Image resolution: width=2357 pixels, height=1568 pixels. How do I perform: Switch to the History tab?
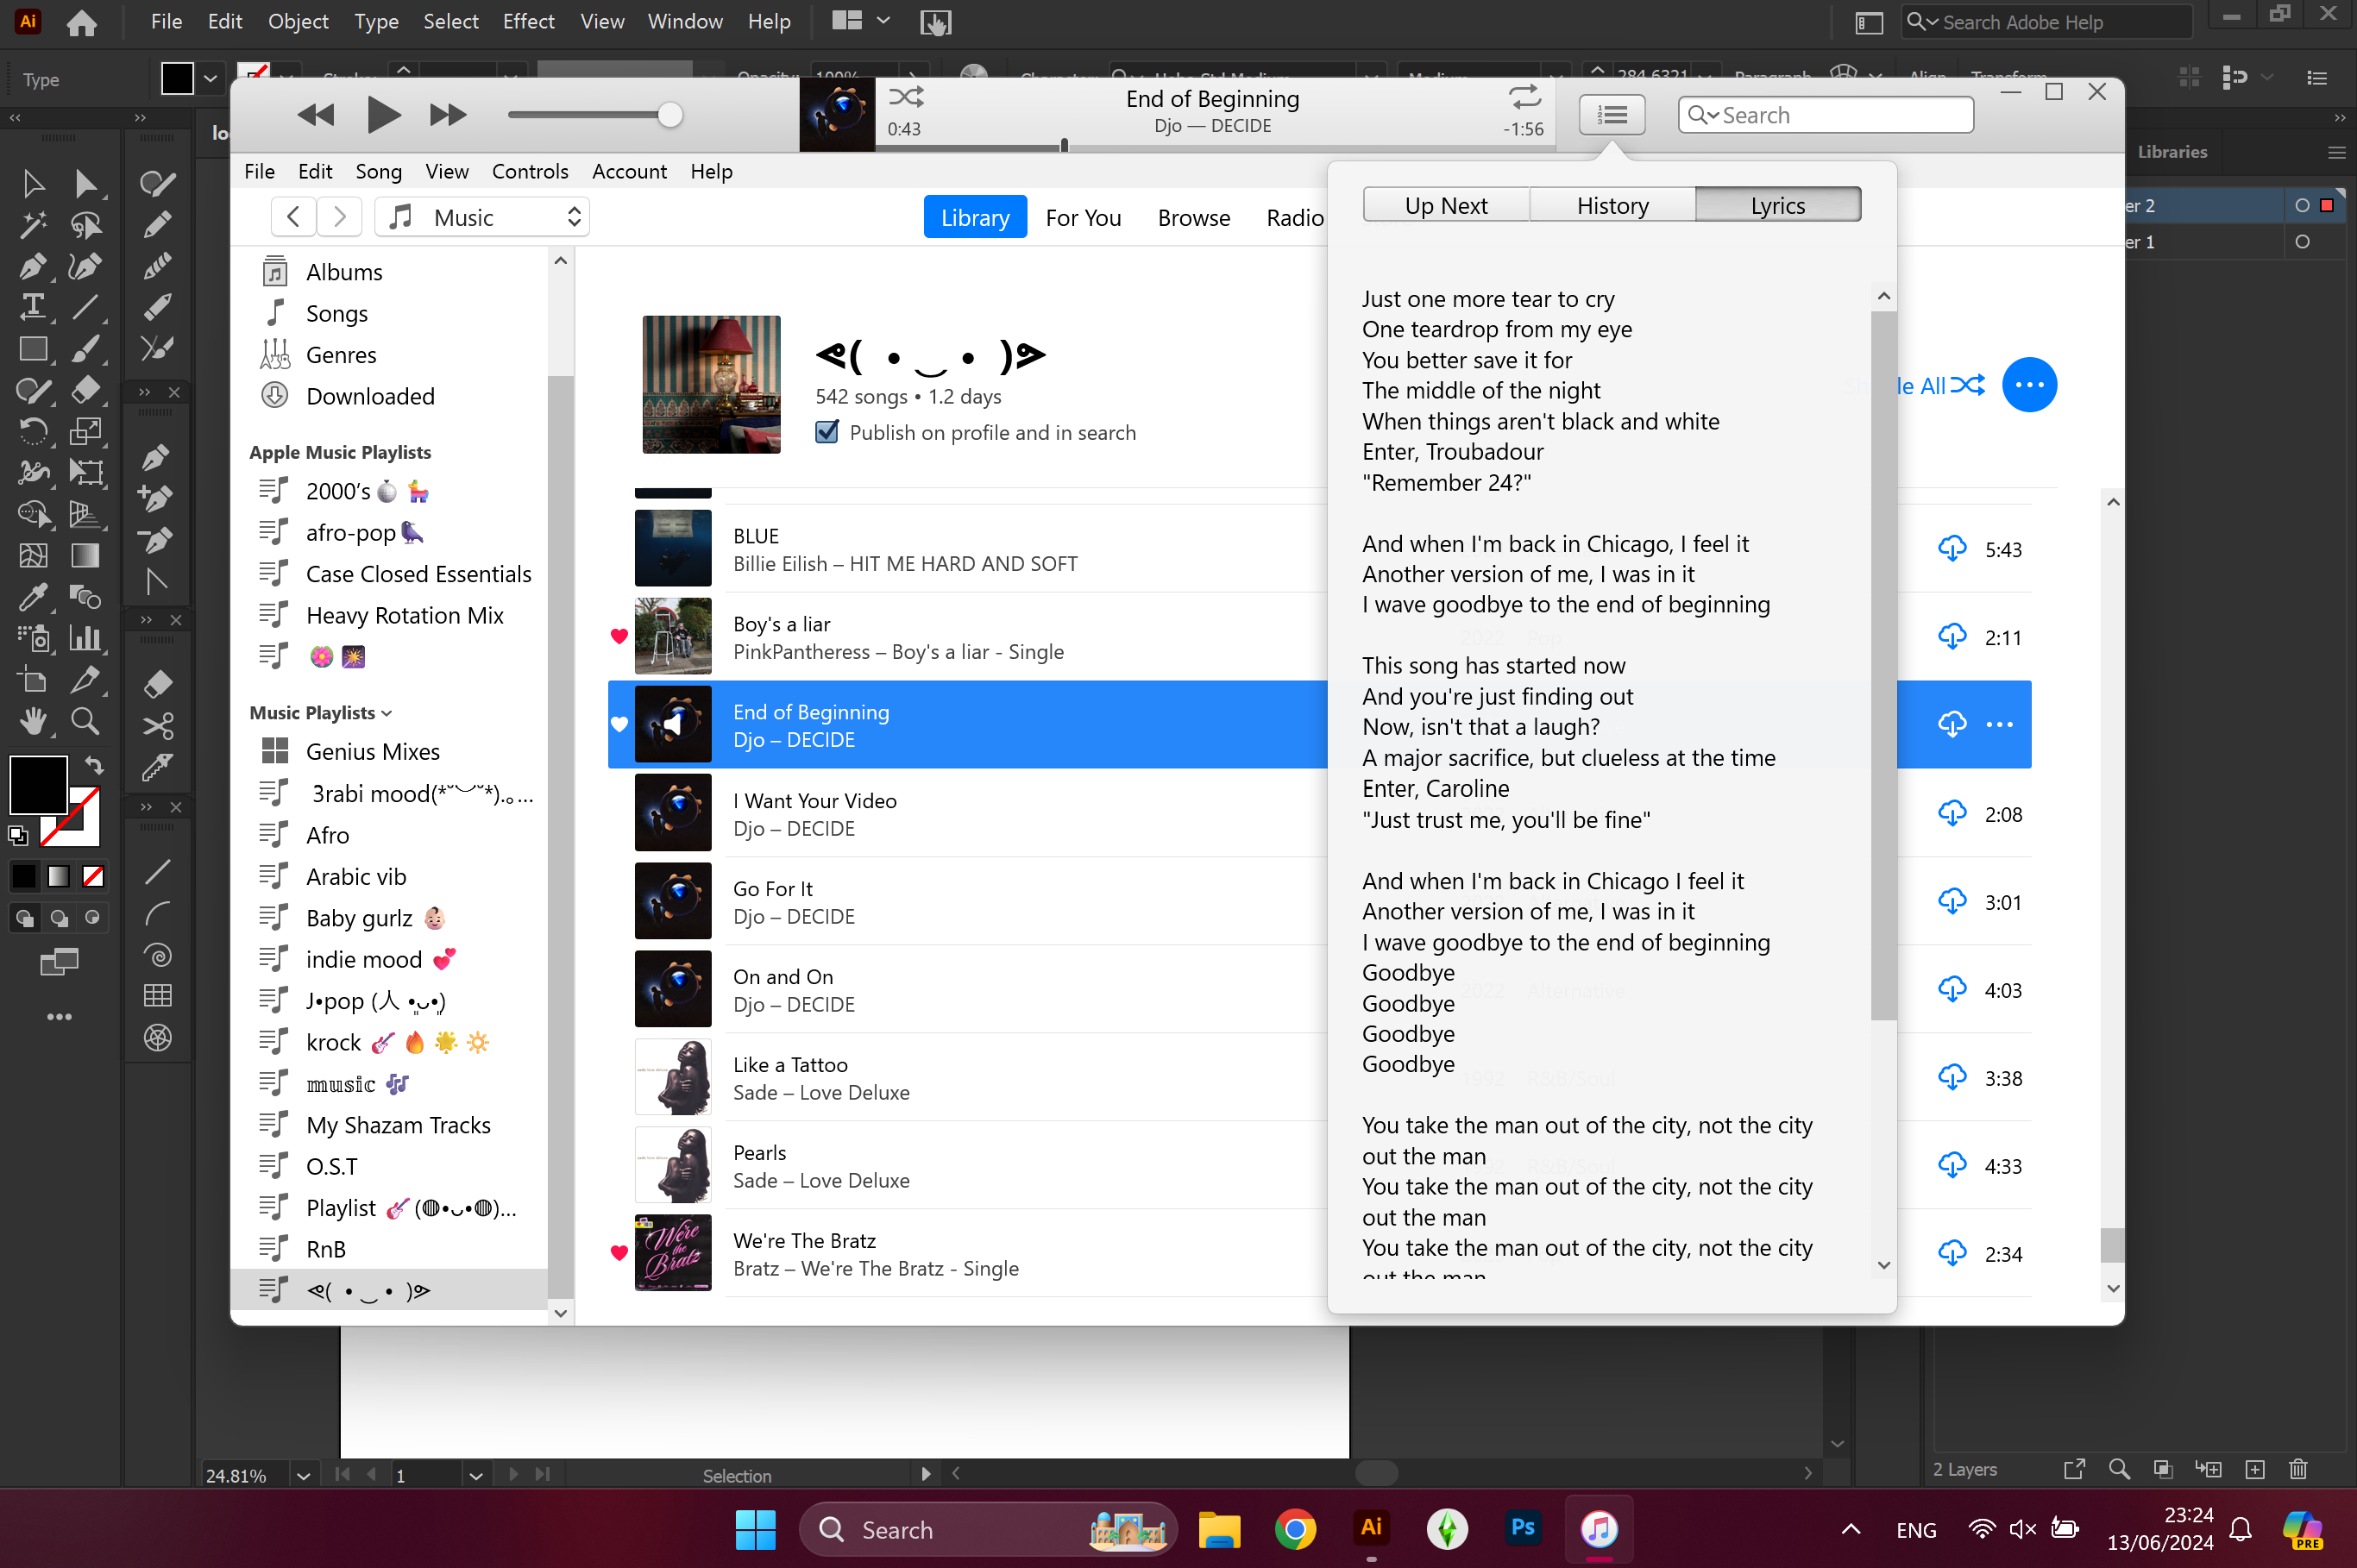tap(1612, 205)
